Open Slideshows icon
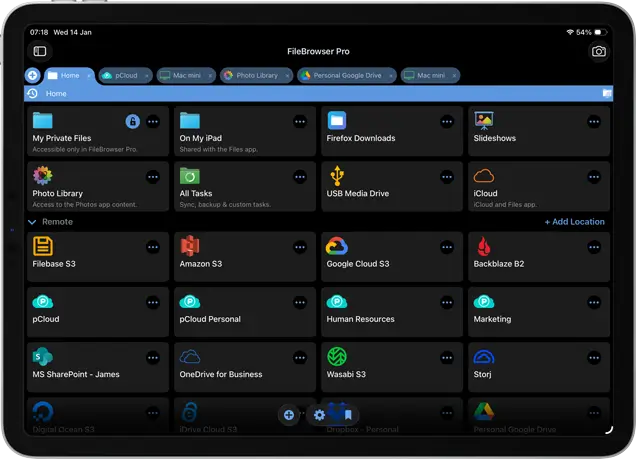 [x=484, y=120]
